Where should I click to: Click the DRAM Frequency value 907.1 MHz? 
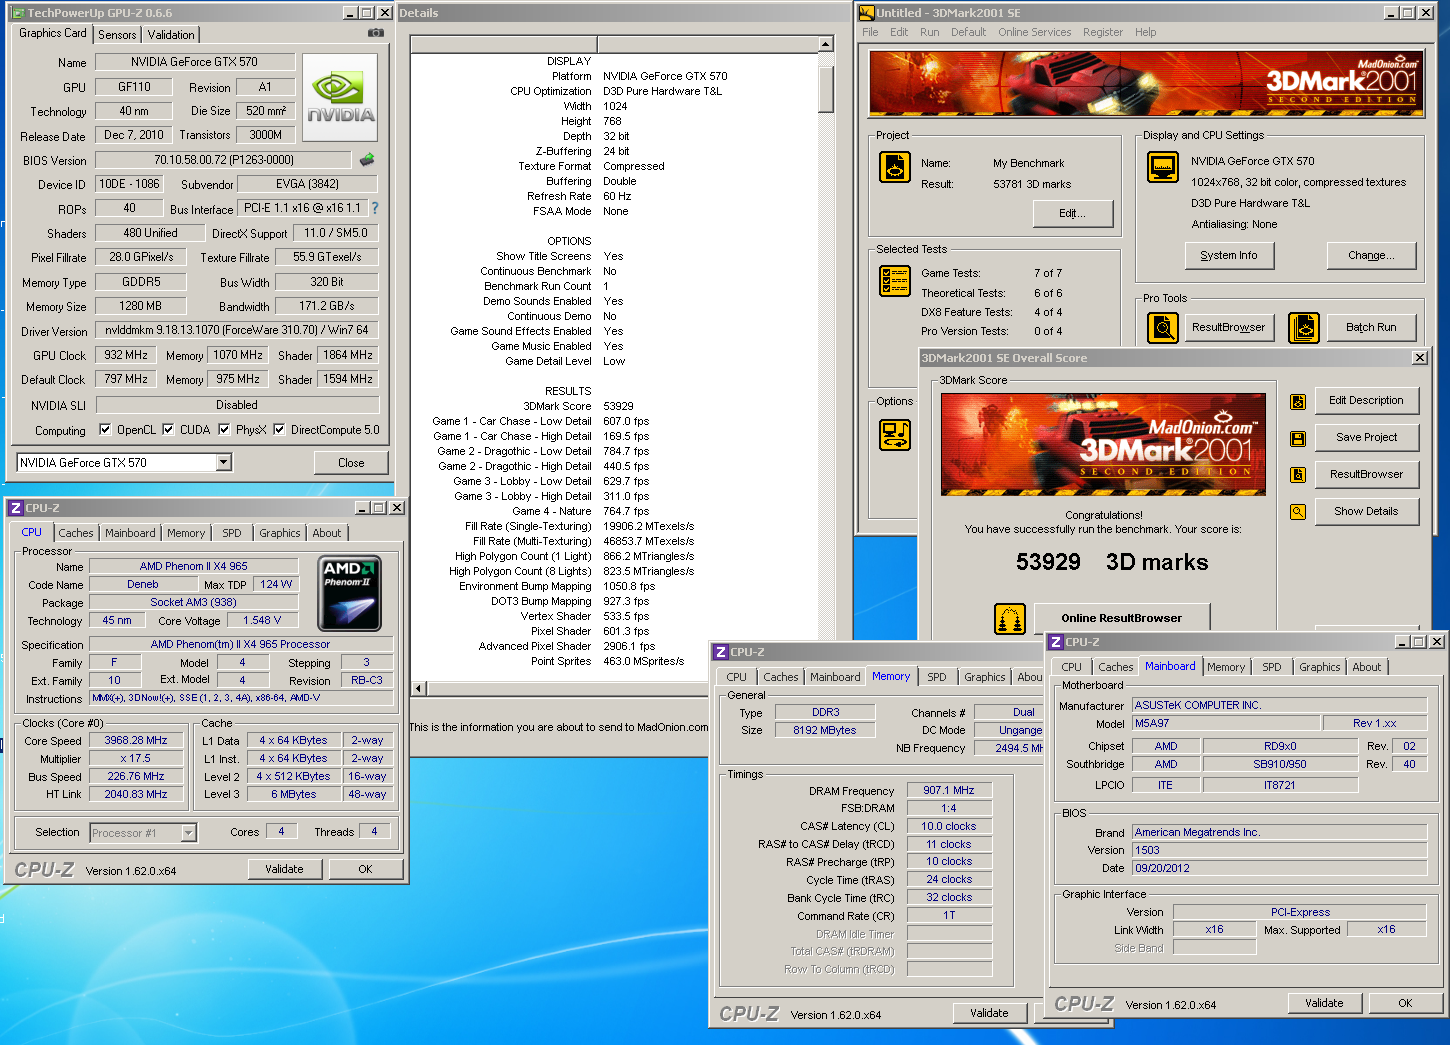coord(949,791)
